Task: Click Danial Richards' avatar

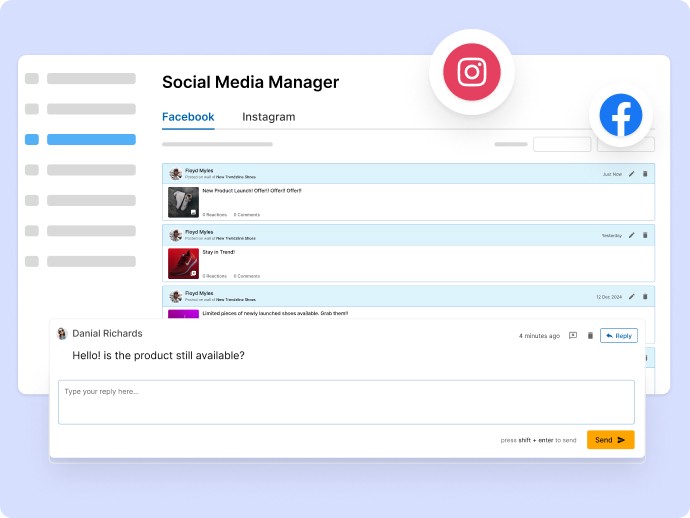Action: (x=62, y=334)
